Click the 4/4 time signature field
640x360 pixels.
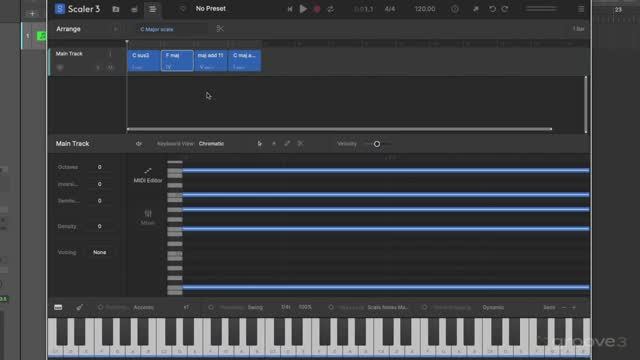(x=390, y=9)
